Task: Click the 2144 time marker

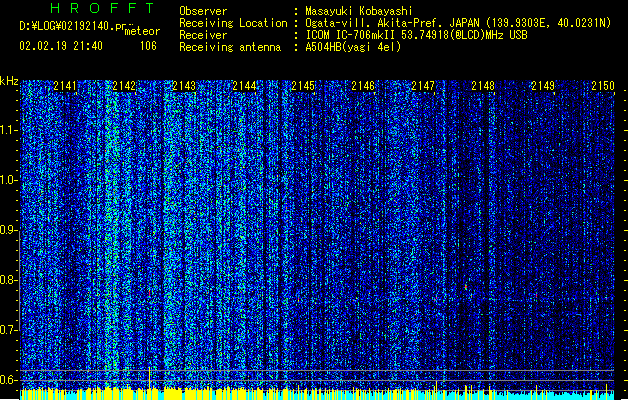Action: point(244,86)
